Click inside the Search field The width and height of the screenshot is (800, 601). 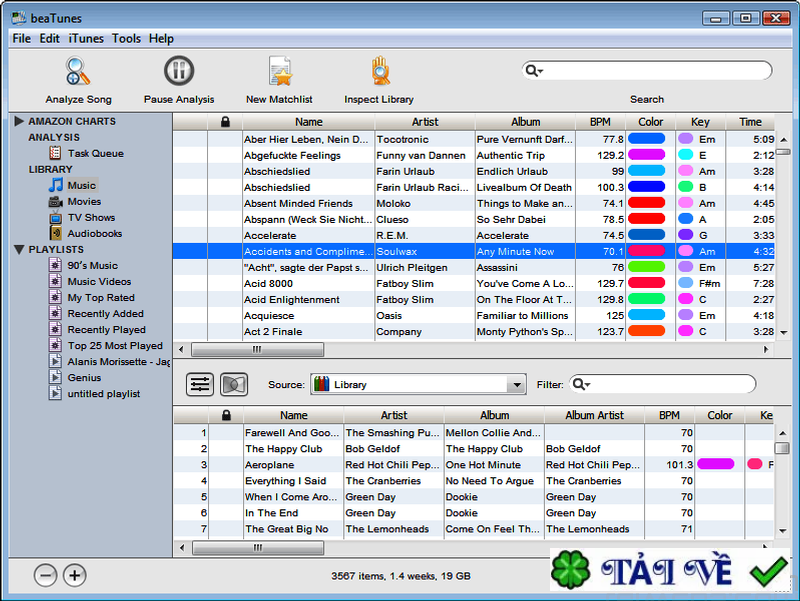(648, 72)
